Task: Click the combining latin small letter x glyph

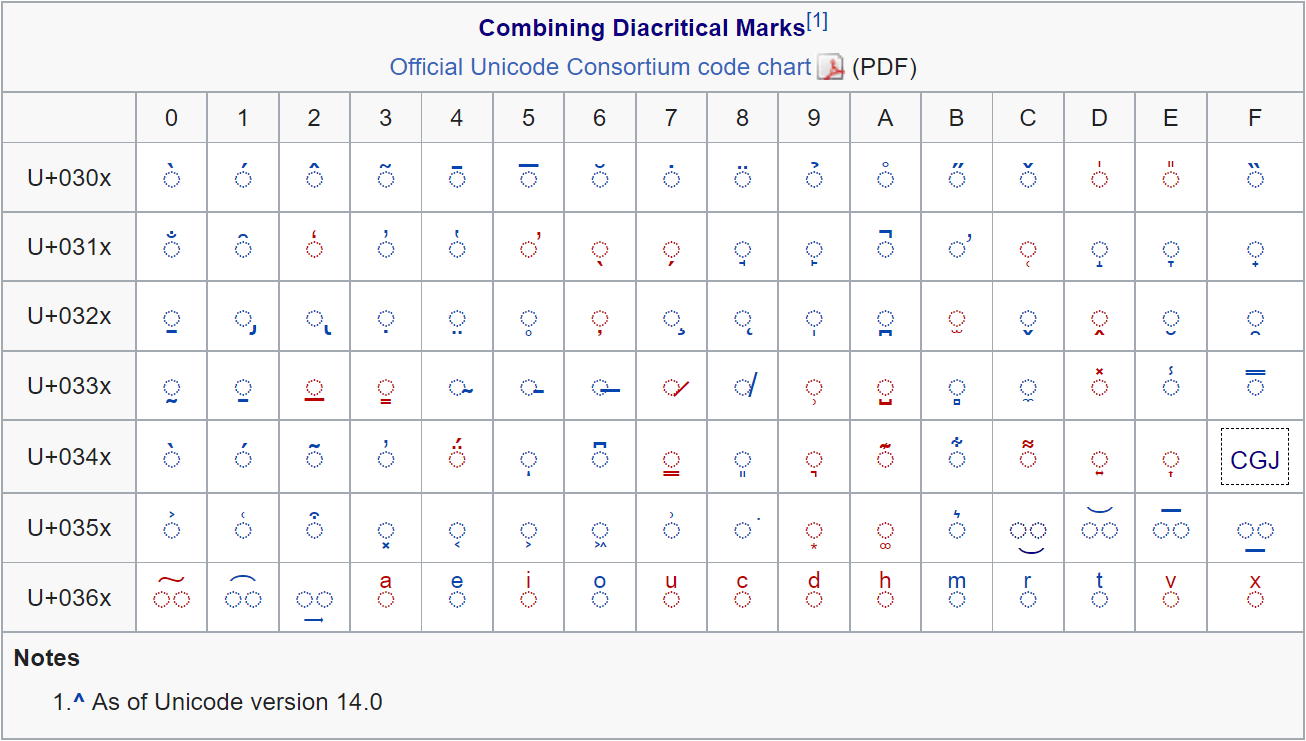Action: click(x=1254, y=596)
